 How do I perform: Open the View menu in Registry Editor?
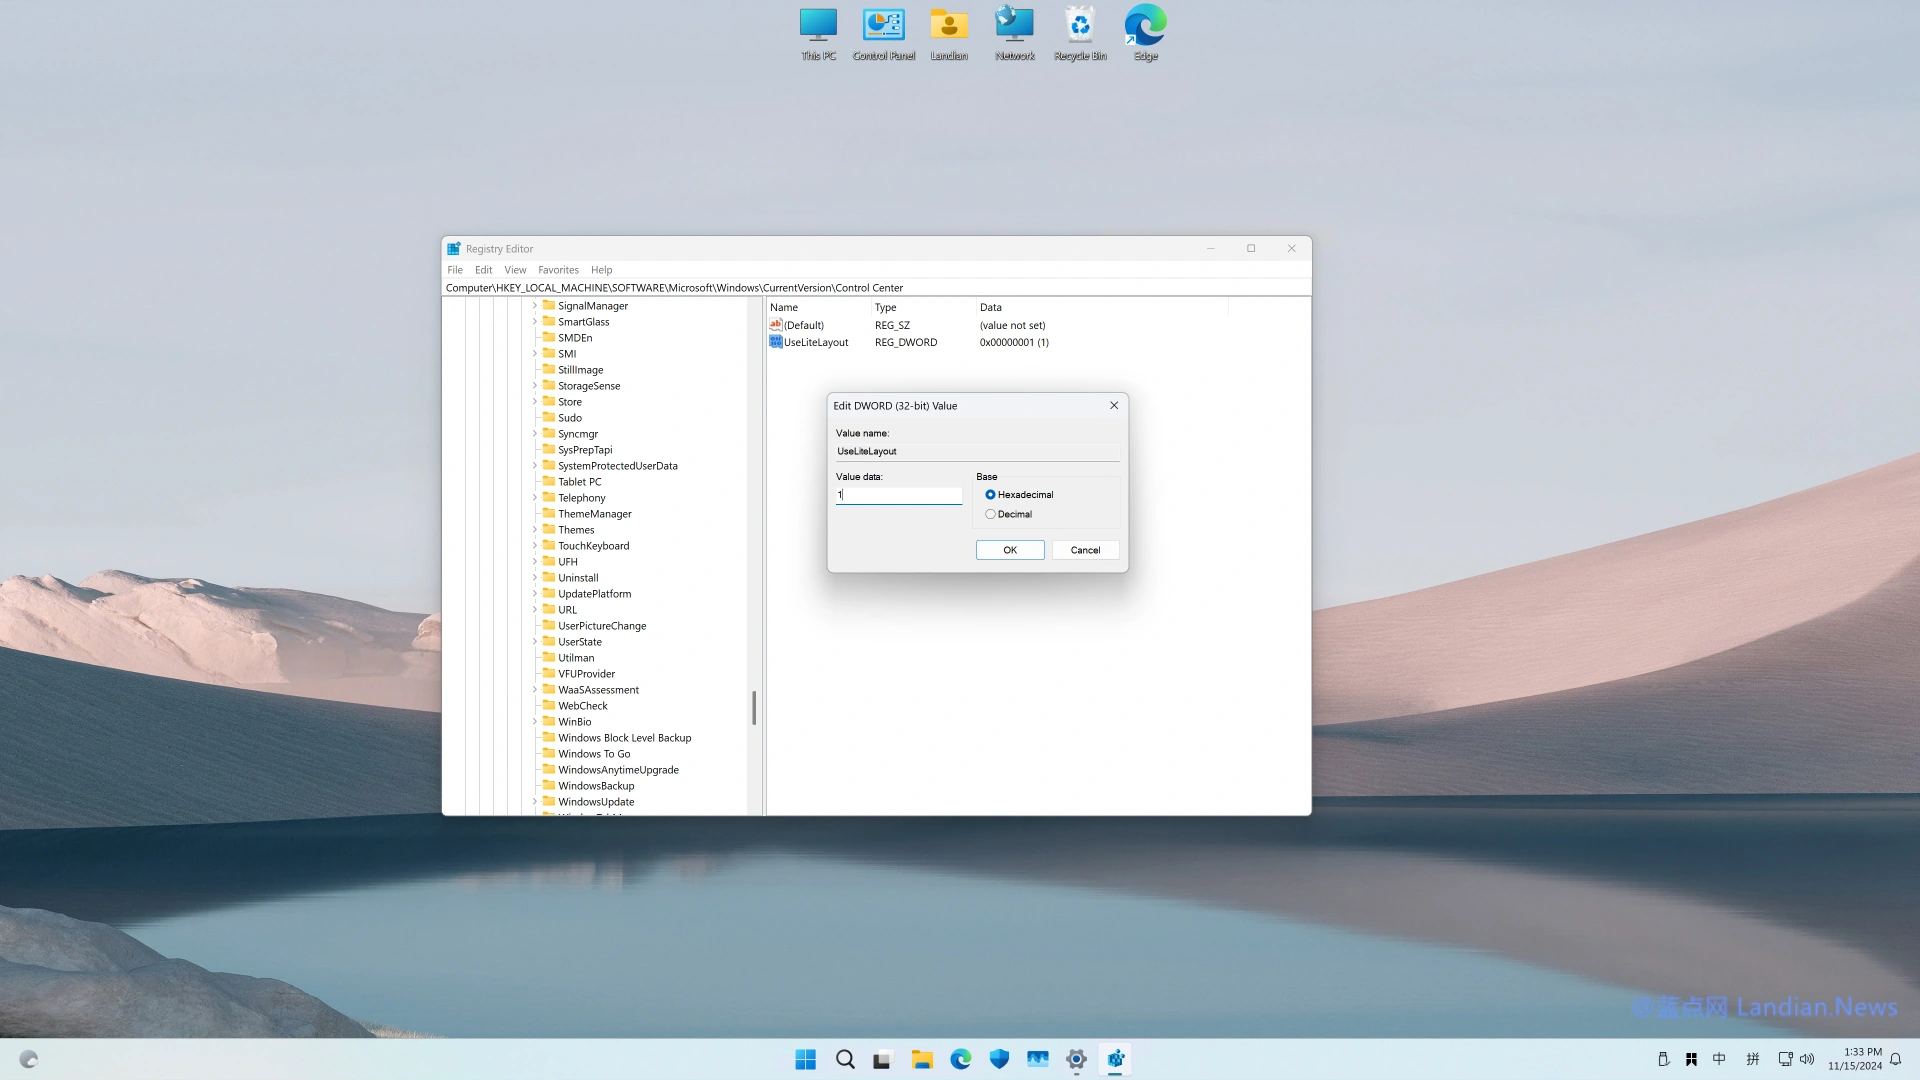514,270
